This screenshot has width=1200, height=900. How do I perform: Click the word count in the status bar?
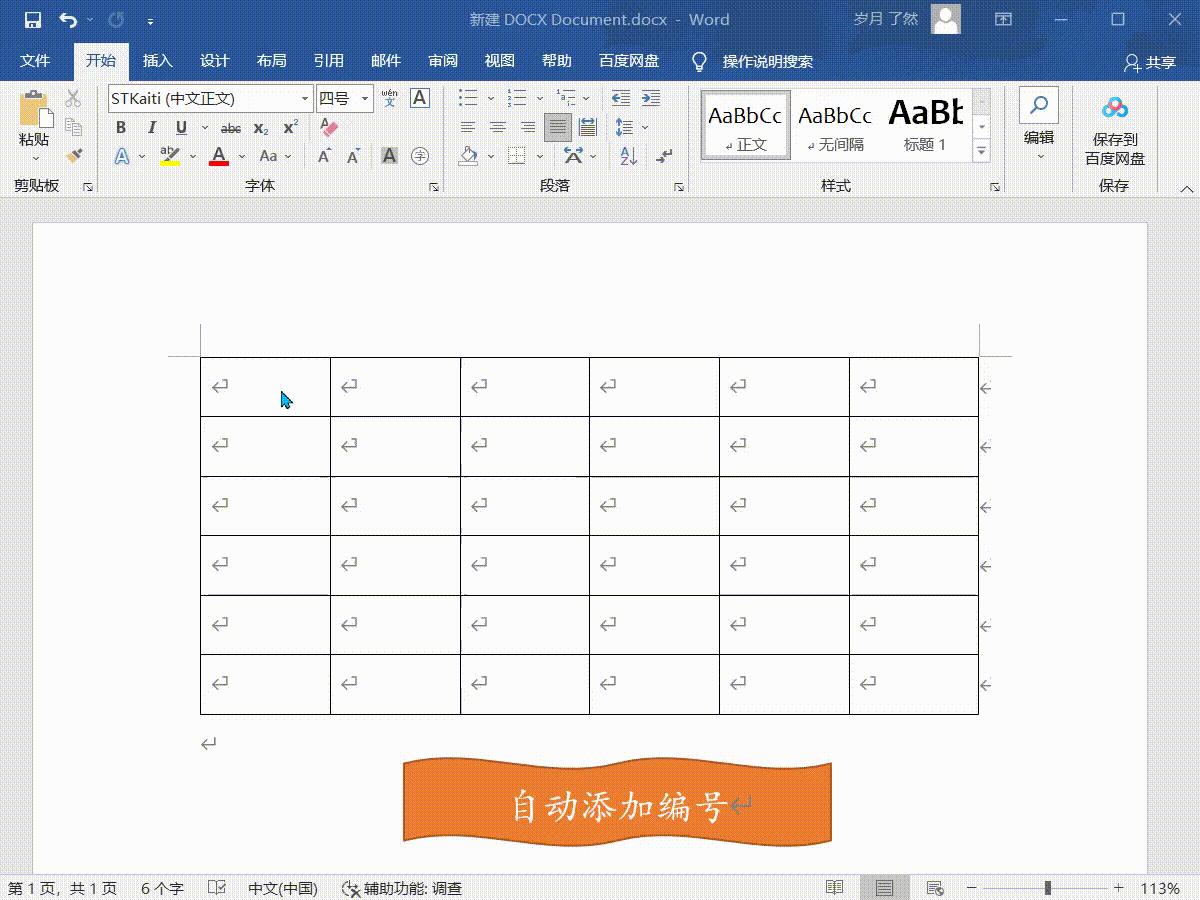(160, 887)
